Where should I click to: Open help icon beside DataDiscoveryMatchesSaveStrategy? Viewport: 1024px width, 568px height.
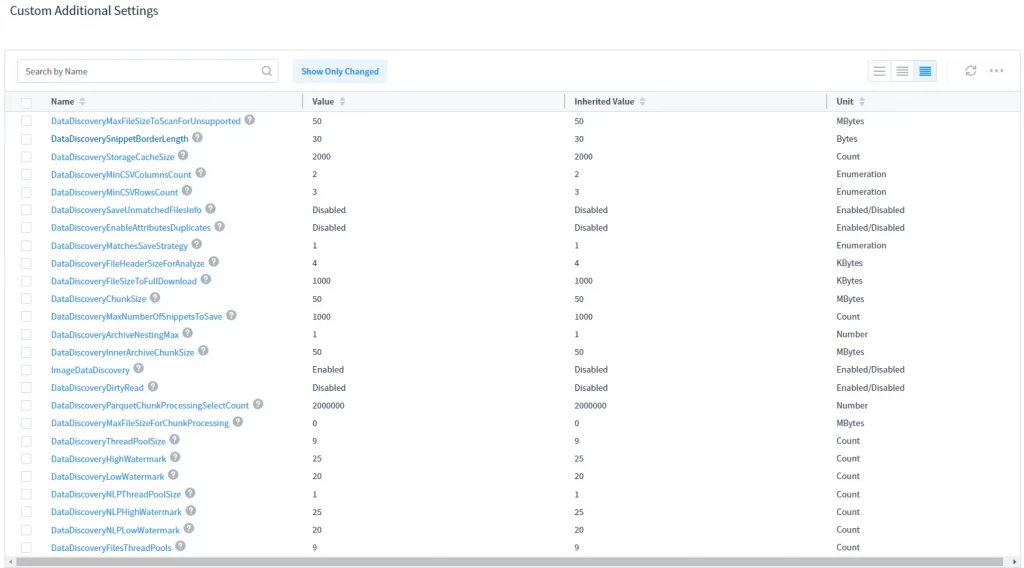197,244
